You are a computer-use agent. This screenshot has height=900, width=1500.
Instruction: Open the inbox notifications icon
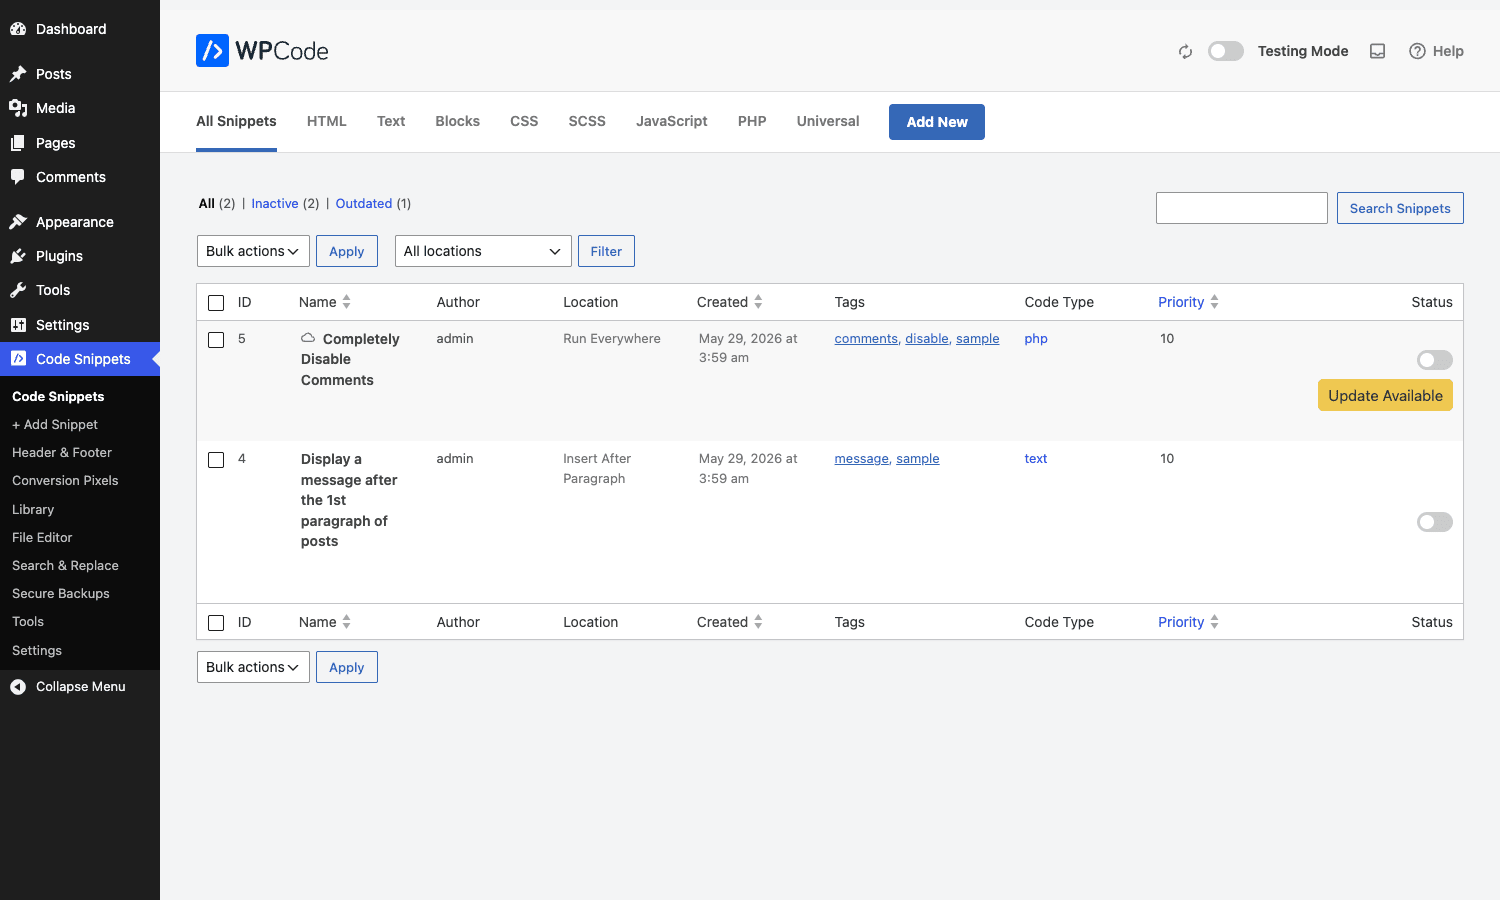(1377, 51)
